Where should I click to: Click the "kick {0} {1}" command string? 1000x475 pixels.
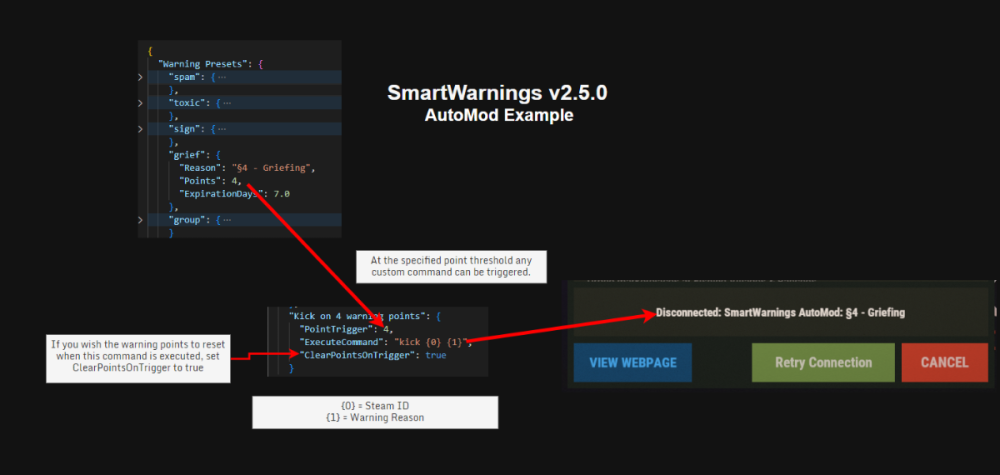[x=432, y=342]
